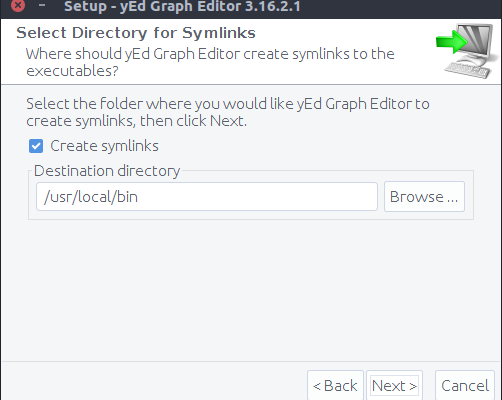Viewport: 502px width, 400px height.
Task: Click the red close window icon
Action: (x=18, y=5)
